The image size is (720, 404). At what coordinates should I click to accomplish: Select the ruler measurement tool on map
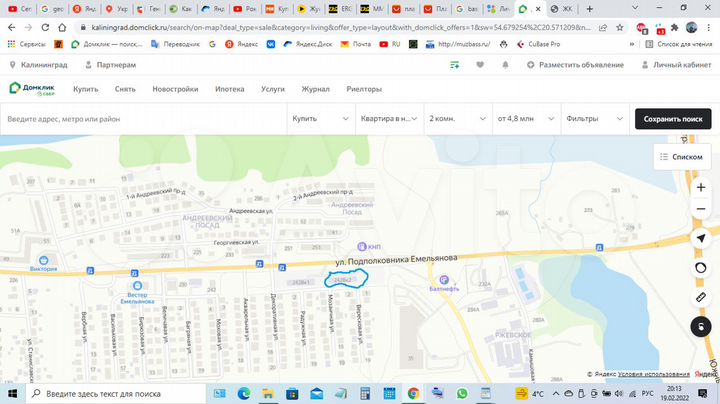[701, 297]
